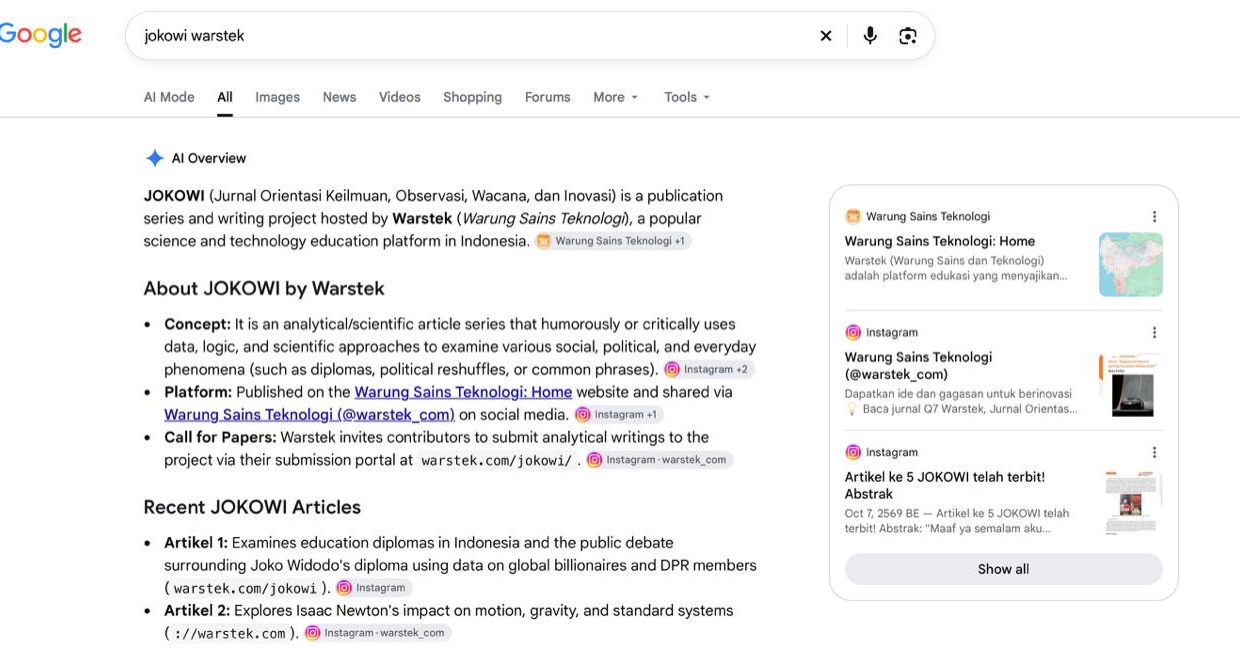1240x649 pixels.
Task: Click the About JOKOWI by Warstek heading
Action: 264,288
